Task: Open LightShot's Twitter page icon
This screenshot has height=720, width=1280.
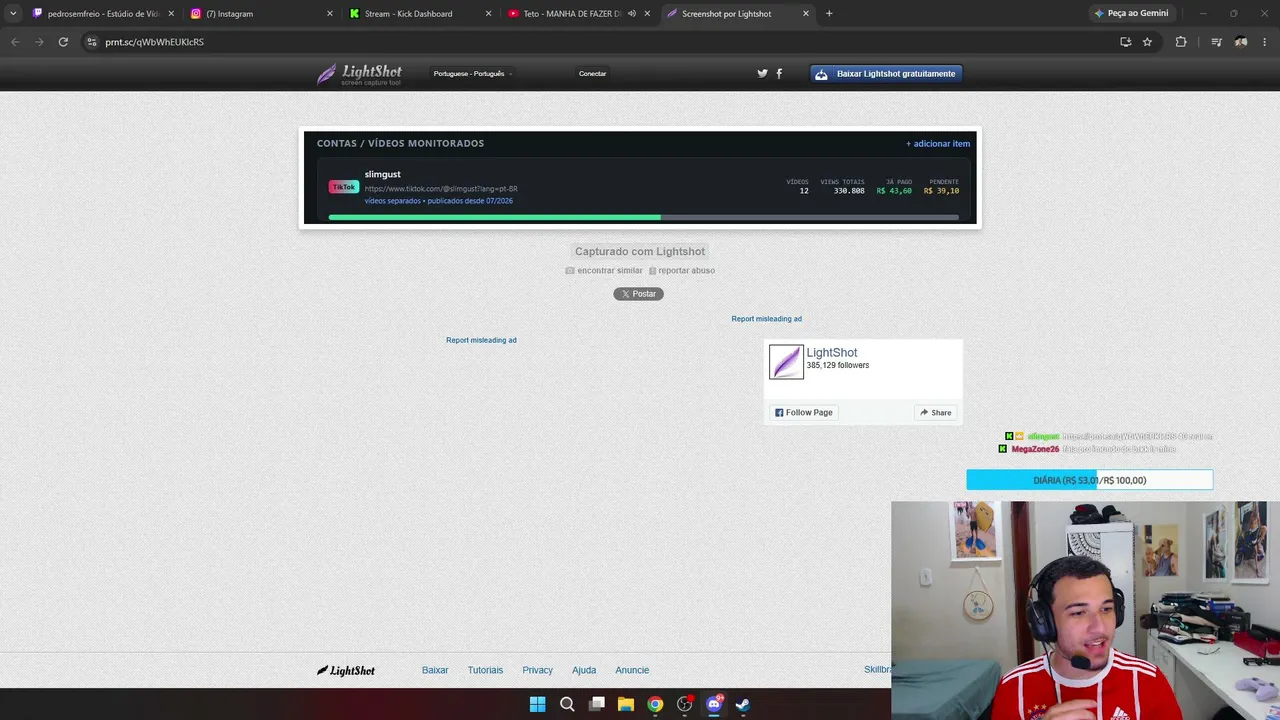Action: click(762, 74)
